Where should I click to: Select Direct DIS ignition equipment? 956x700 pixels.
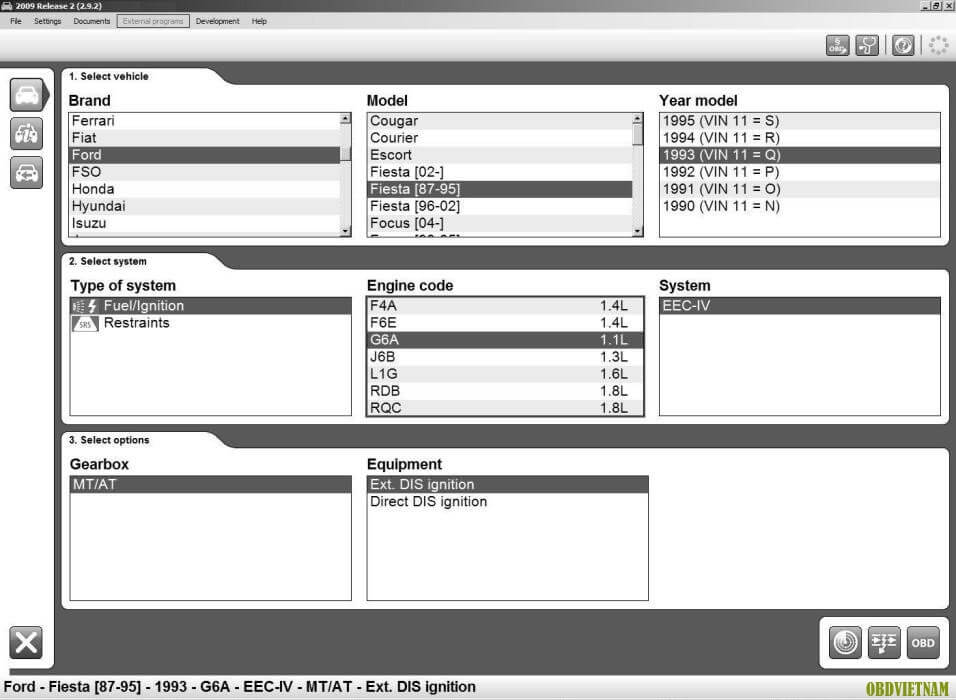507,501
